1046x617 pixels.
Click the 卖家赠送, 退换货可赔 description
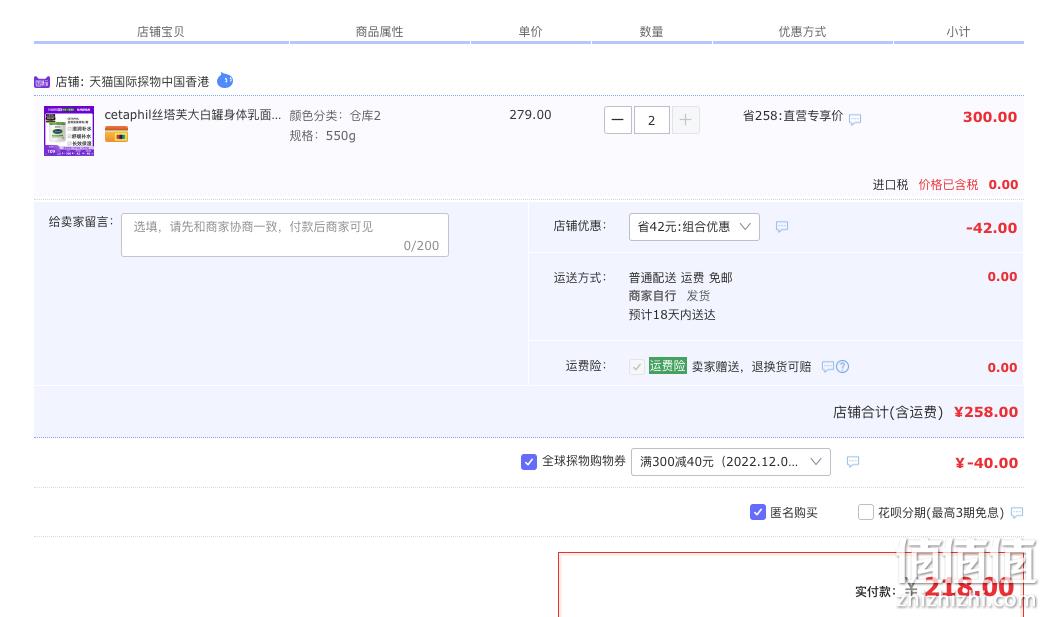(751, 366)
